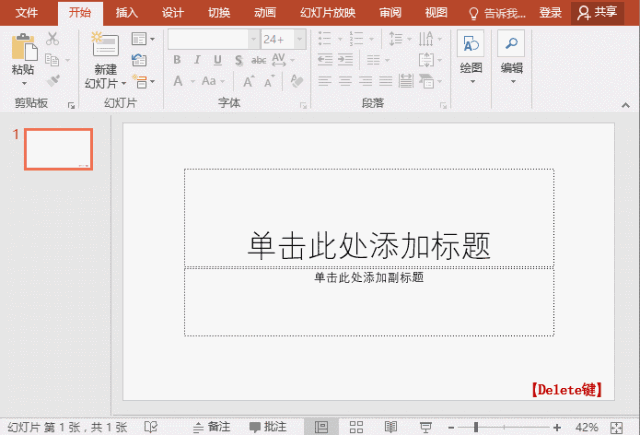640x435 pixels.
Task: Click the align text vertical icon
Action: [x=426, y=60]
